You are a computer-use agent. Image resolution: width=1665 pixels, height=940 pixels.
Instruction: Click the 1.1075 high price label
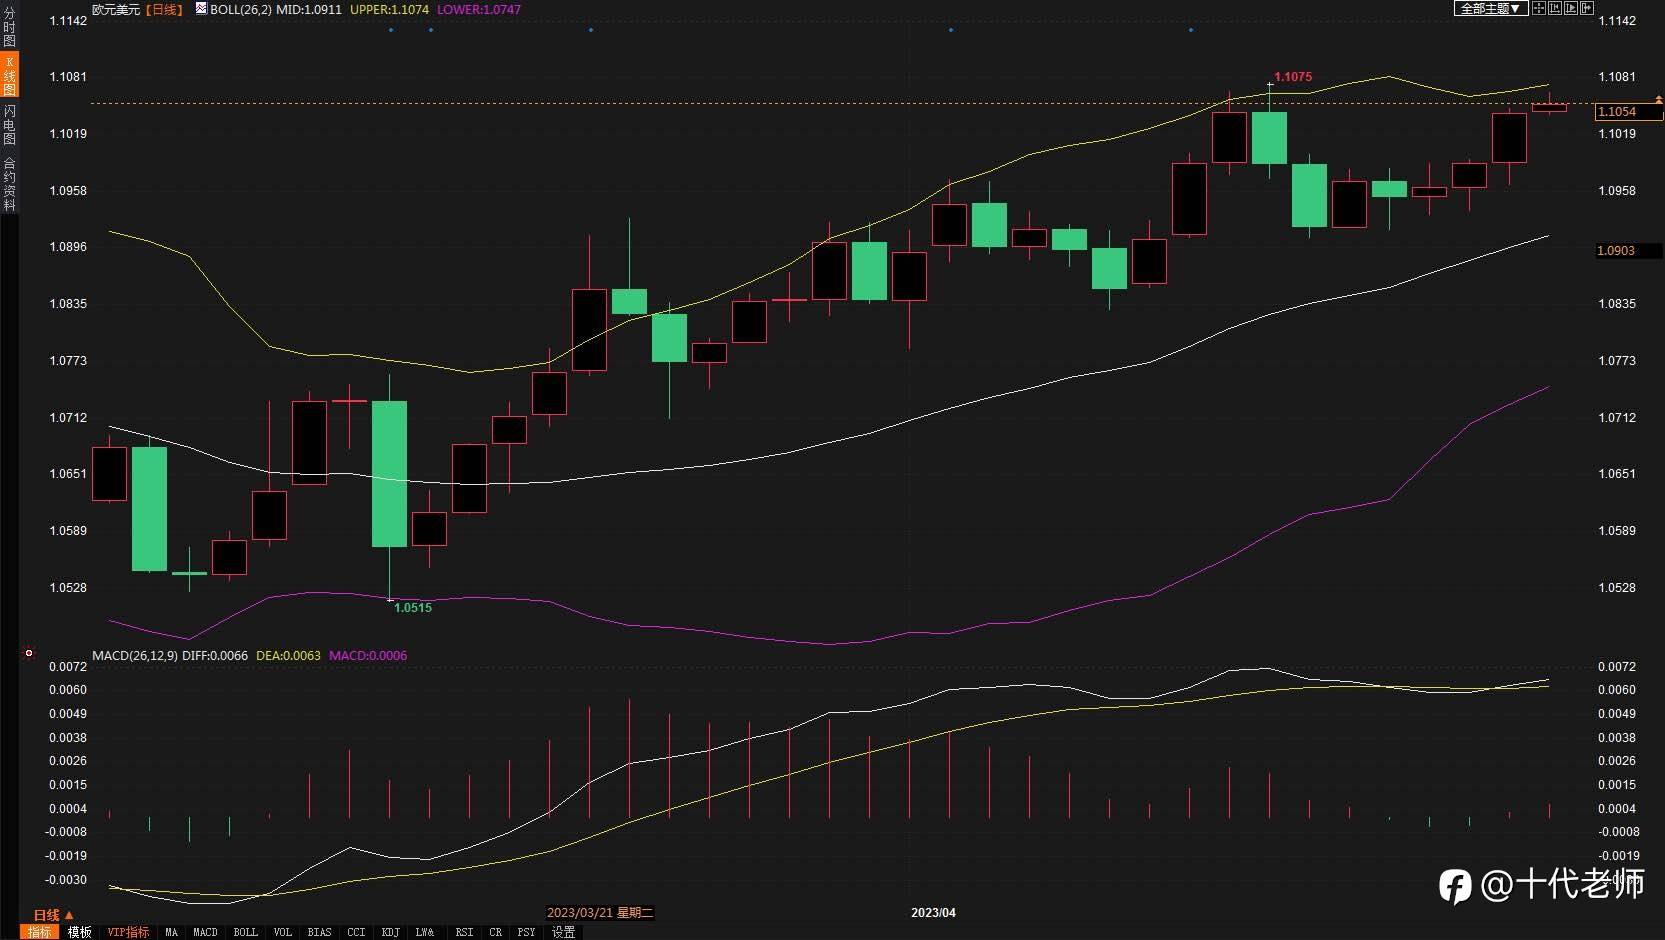coord(1293,77)
